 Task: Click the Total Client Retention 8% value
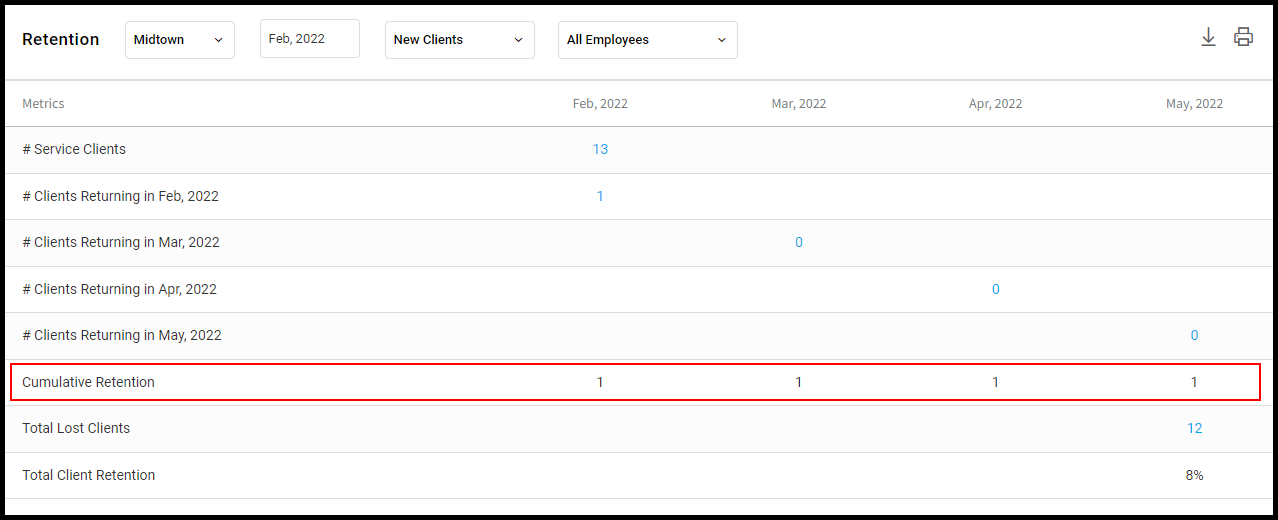(x=1194, y=475)
